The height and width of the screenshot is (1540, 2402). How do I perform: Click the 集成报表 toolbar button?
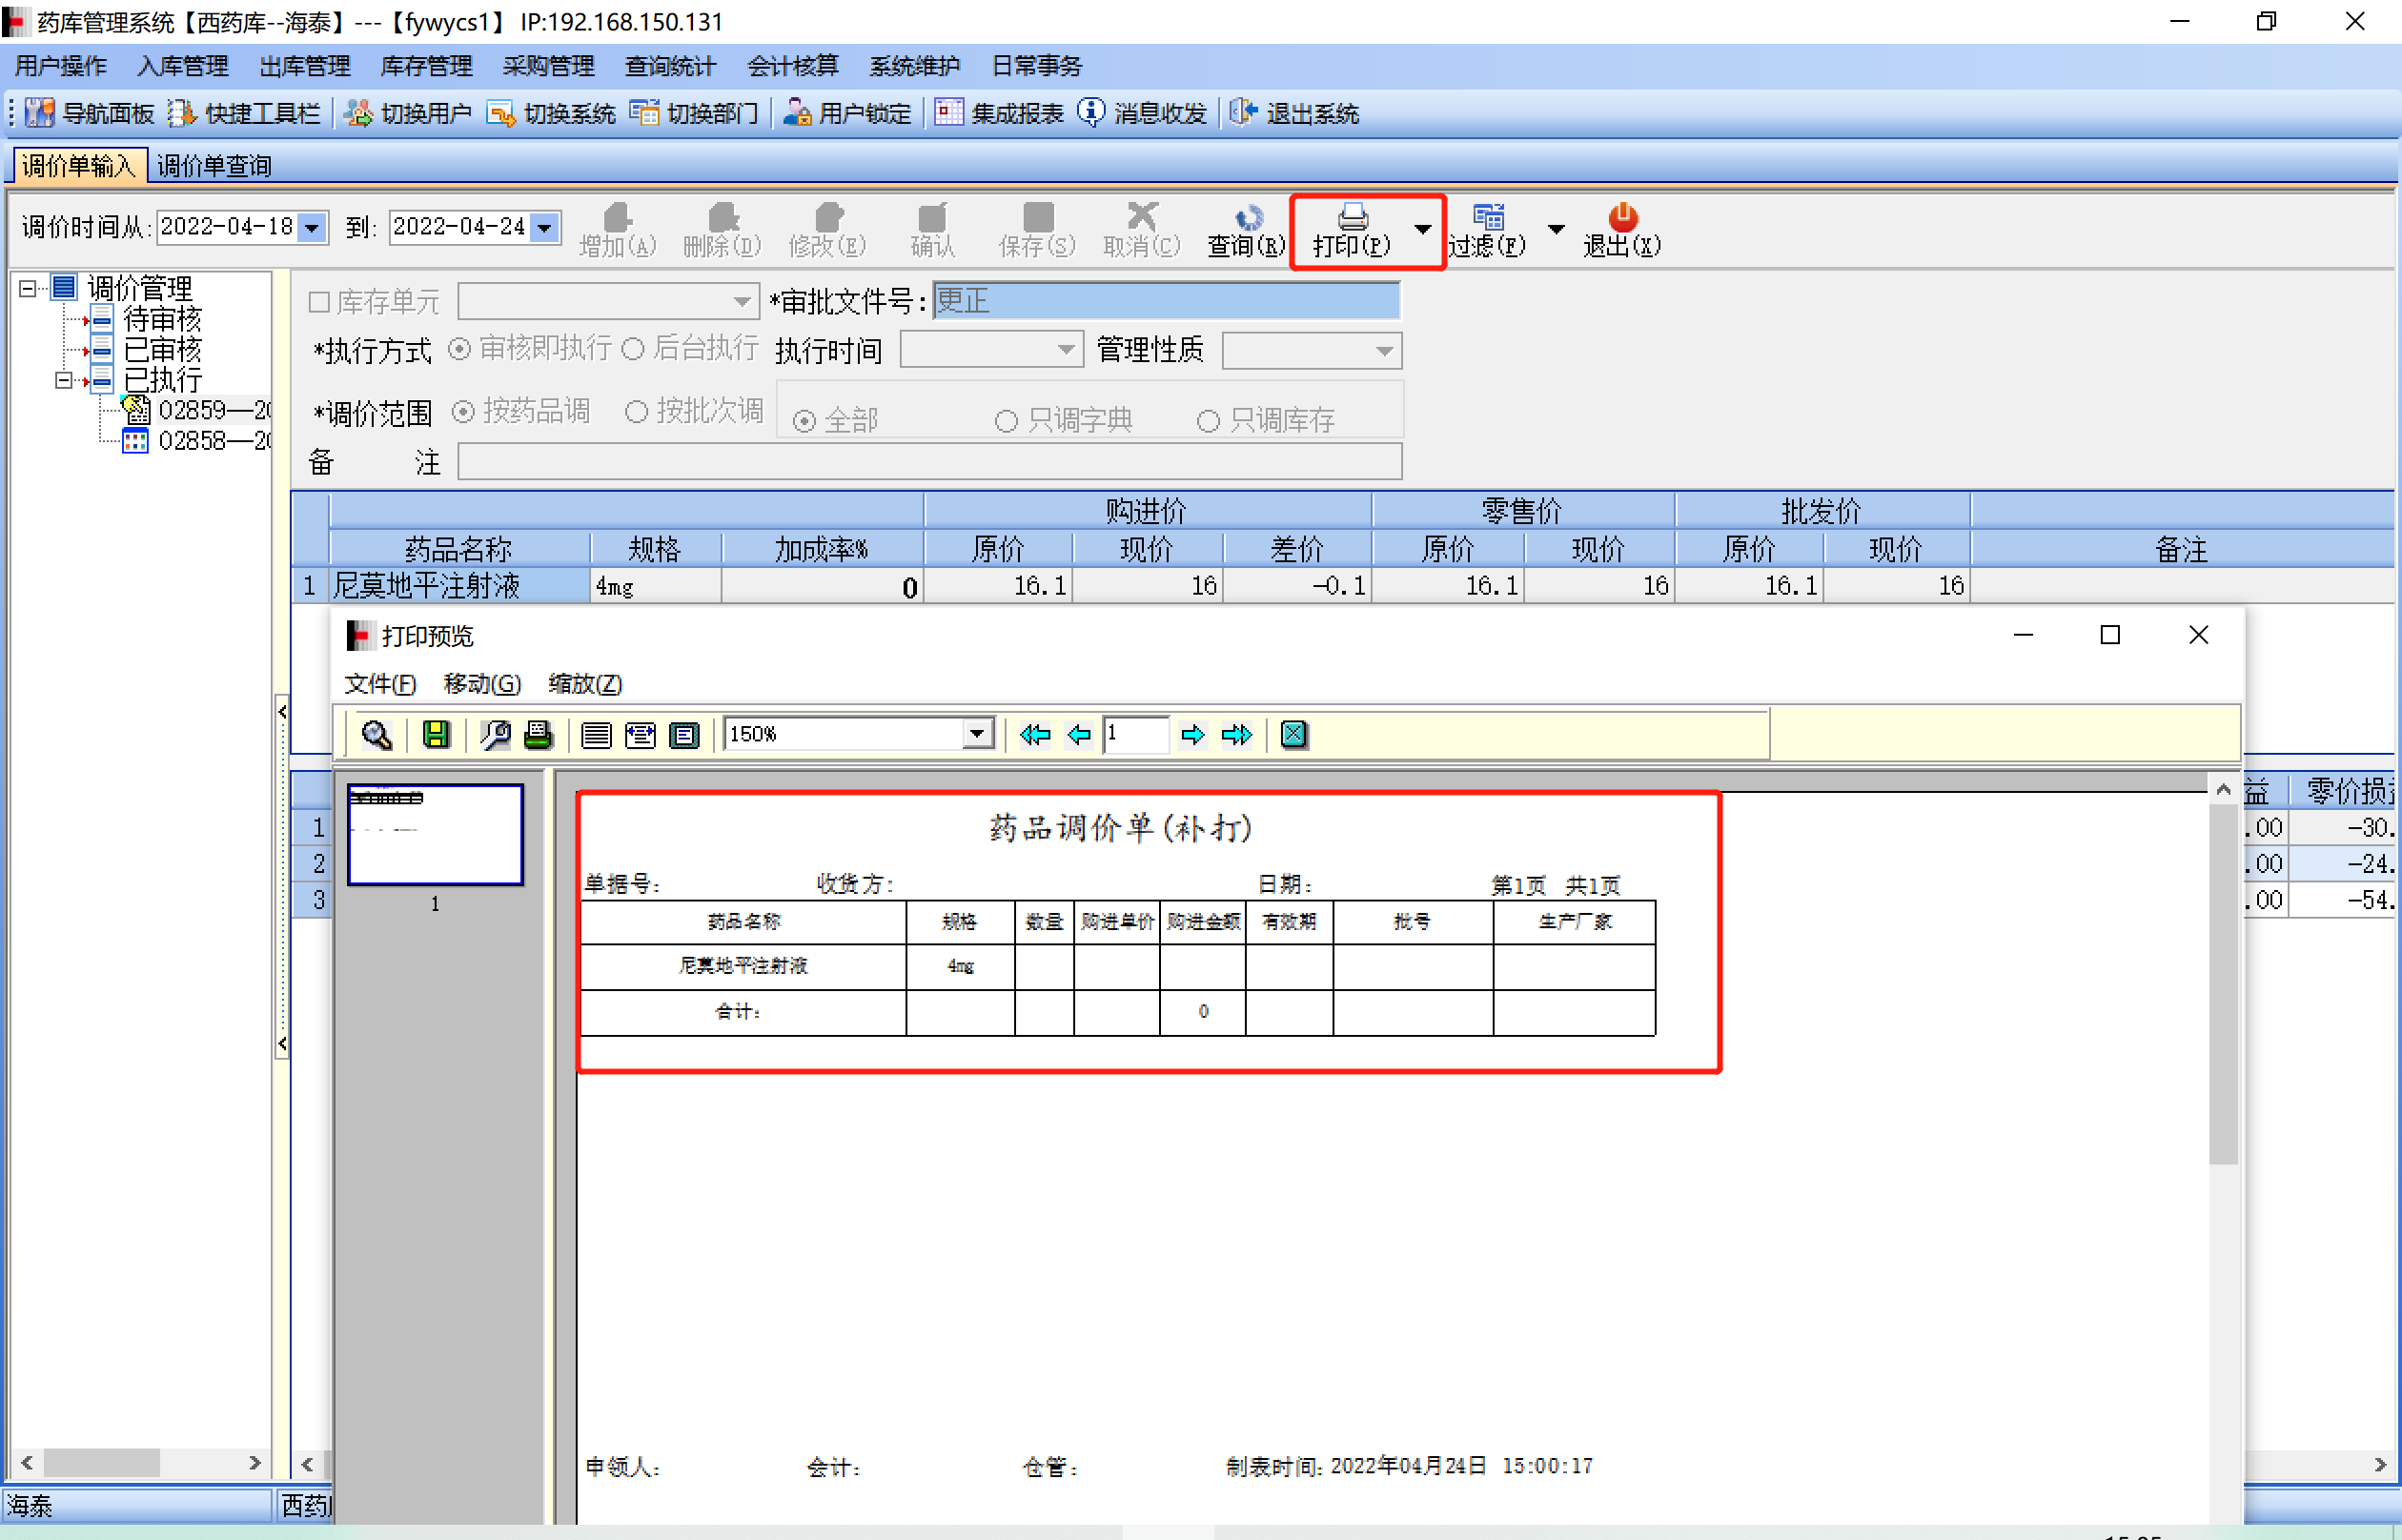pos(999,113)
